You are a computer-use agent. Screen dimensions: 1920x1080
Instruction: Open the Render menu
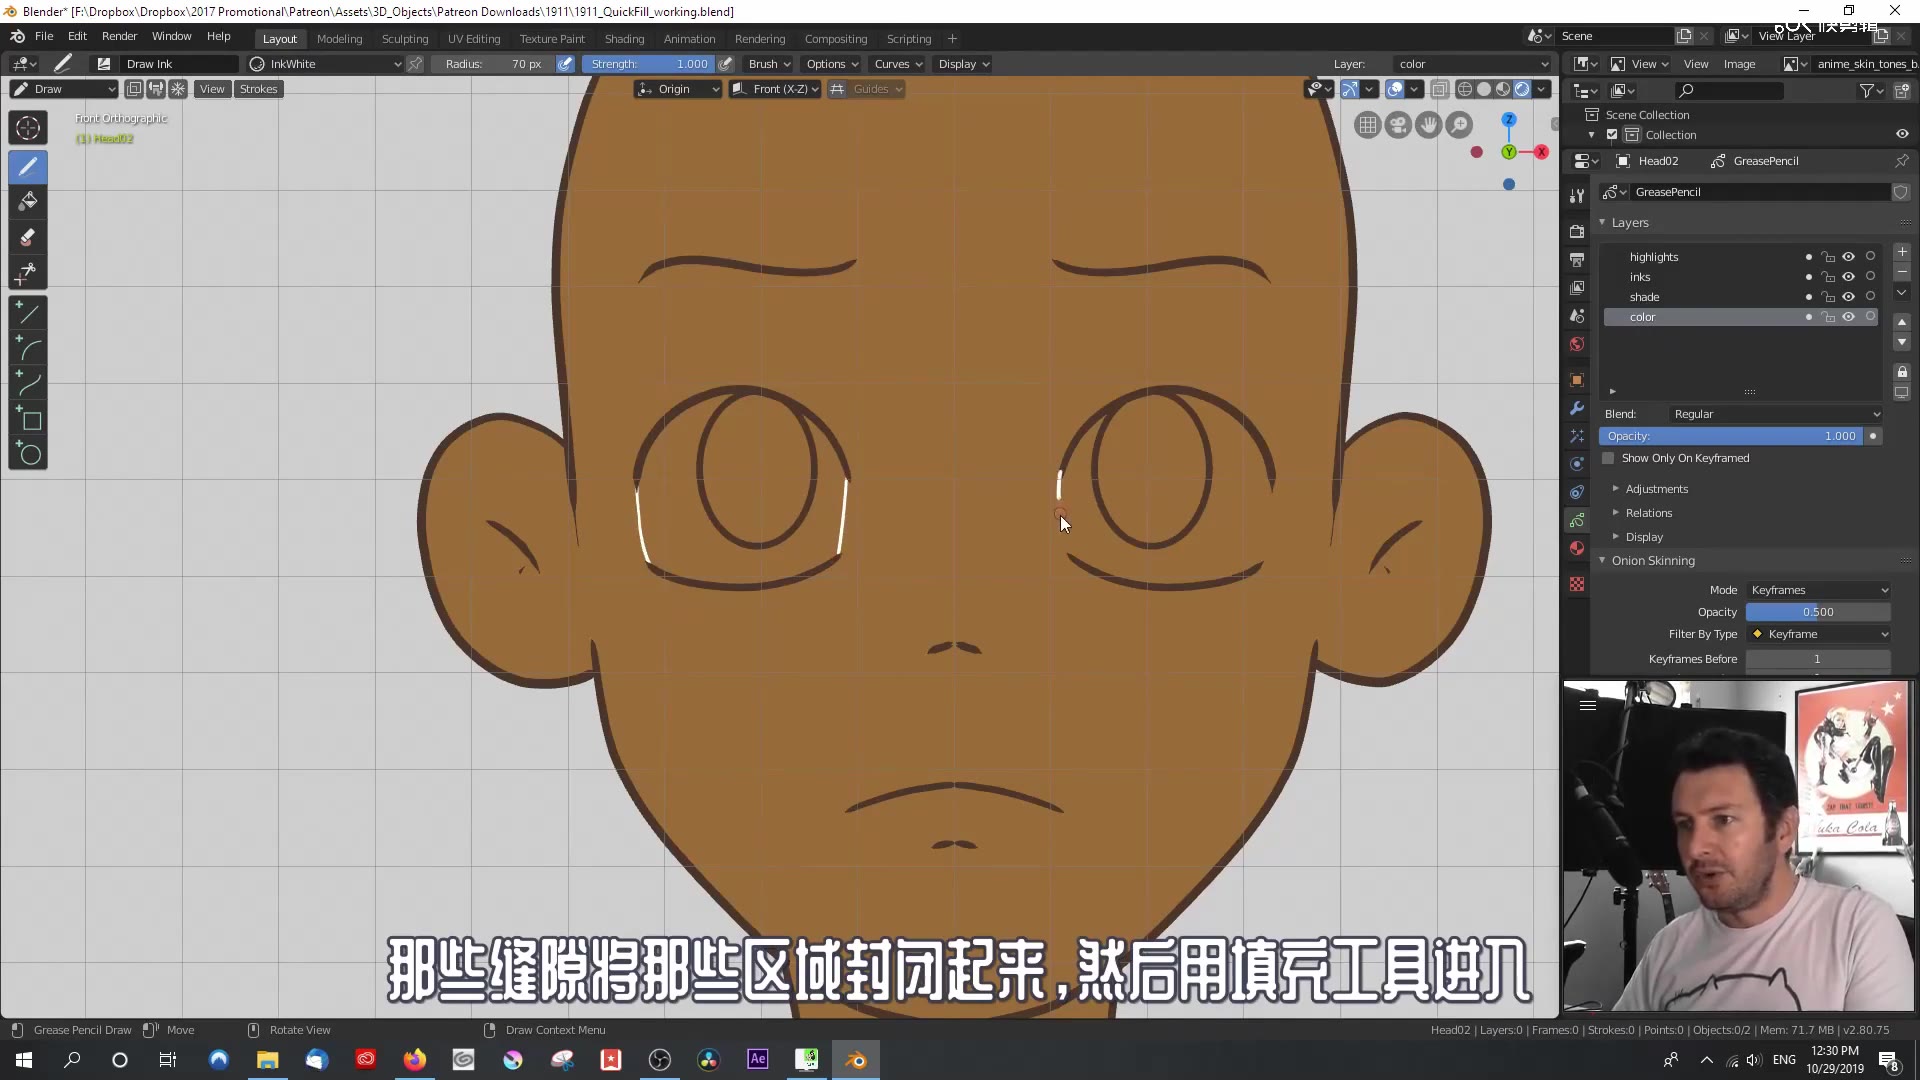click(x=119, y=36)
